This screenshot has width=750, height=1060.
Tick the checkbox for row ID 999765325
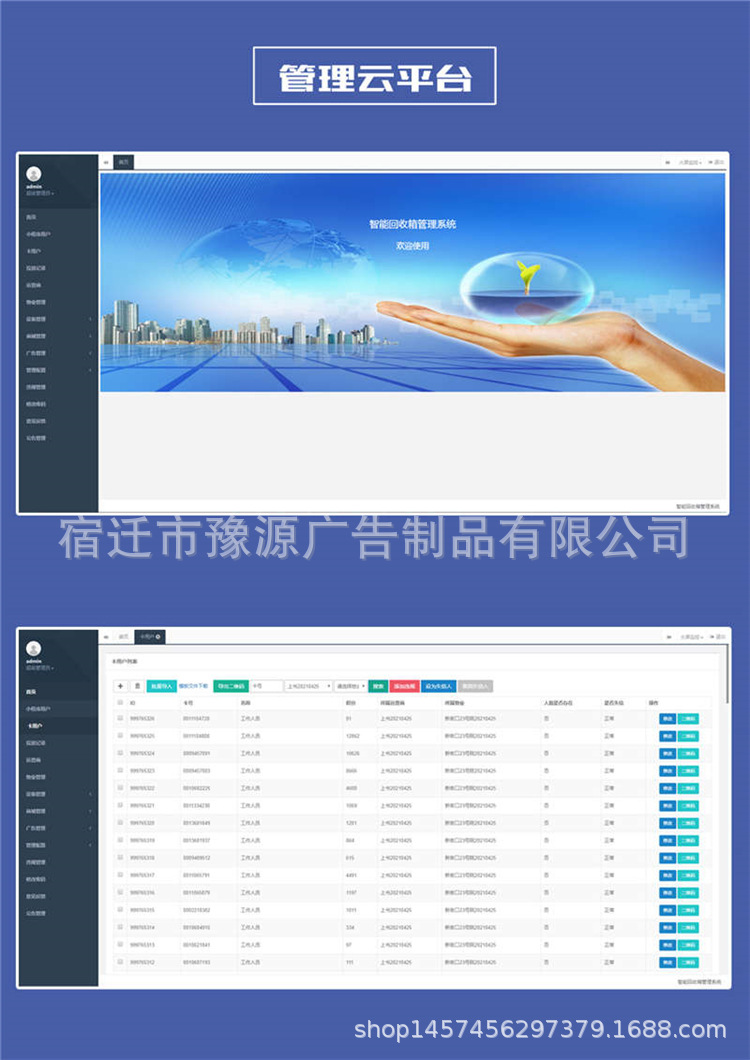tap(120, 736)
